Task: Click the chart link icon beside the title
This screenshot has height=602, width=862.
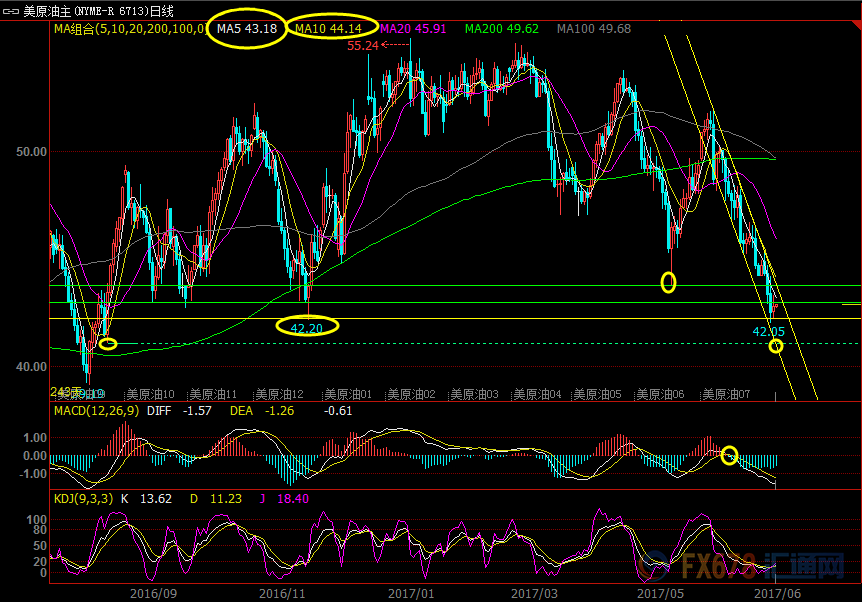Action: click(11, 10)
